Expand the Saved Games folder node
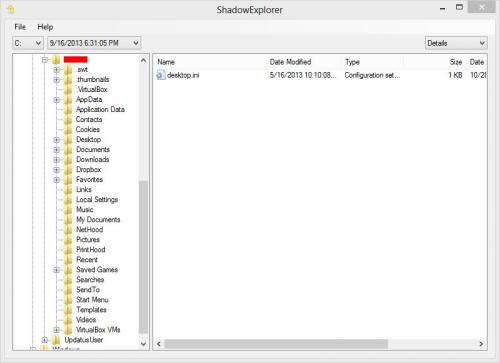Viewport: 500px width, 363px height. tap(57, 270)
